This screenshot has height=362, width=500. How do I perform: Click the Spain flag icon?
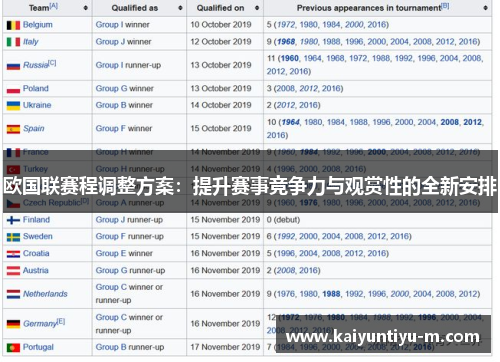(x=13, y=129)
